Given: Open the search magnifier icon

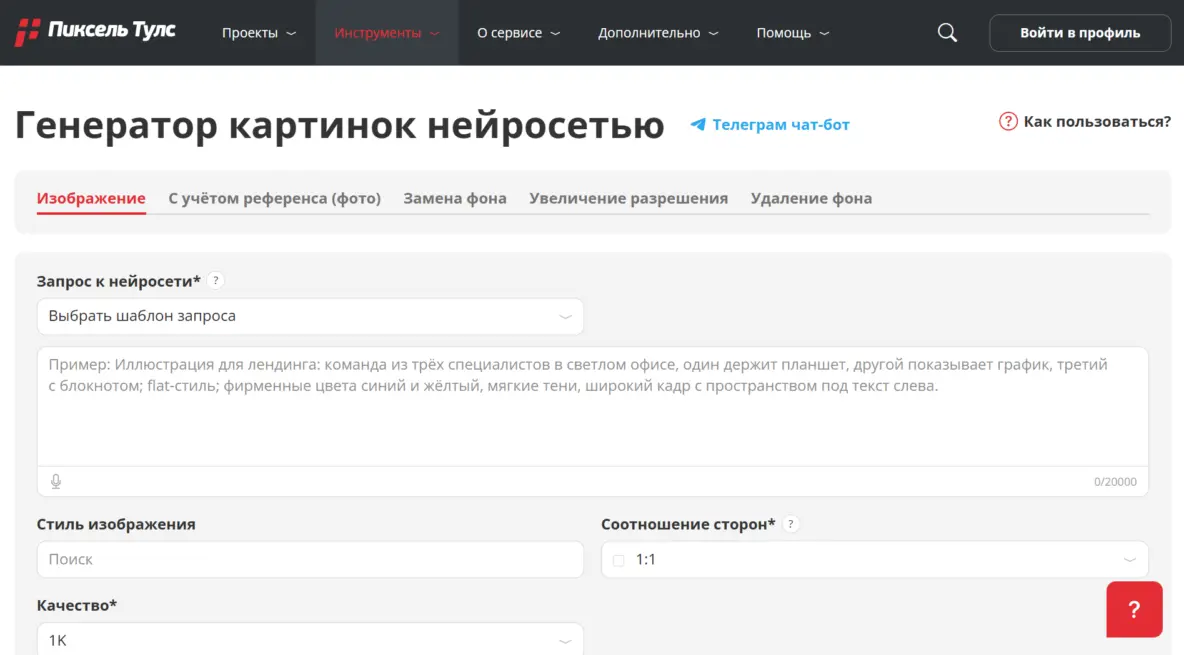Looking at the screenshot, I should click(947, 33).
